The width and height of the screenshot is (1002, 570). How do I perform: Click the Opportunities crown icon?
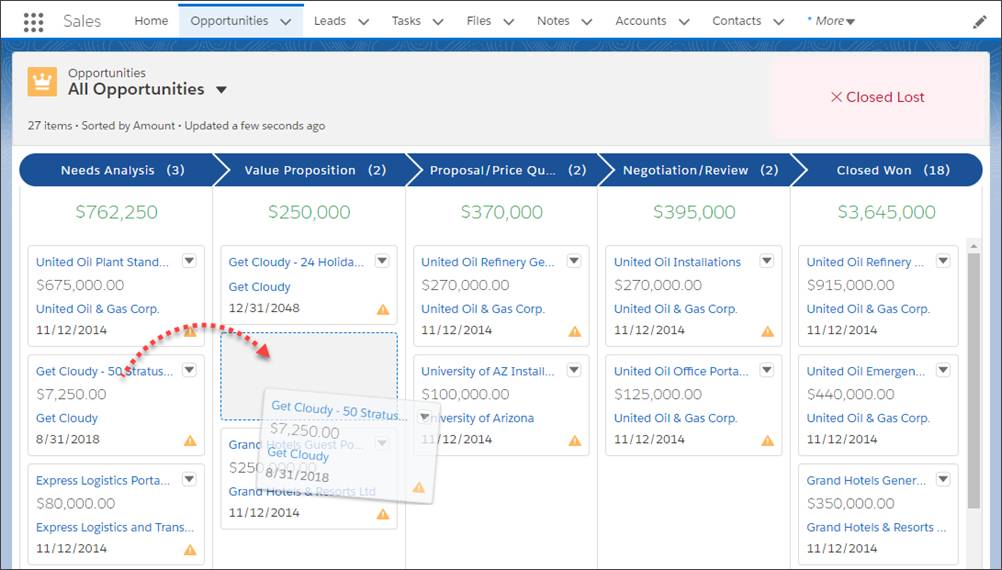[x=42, y=82]
